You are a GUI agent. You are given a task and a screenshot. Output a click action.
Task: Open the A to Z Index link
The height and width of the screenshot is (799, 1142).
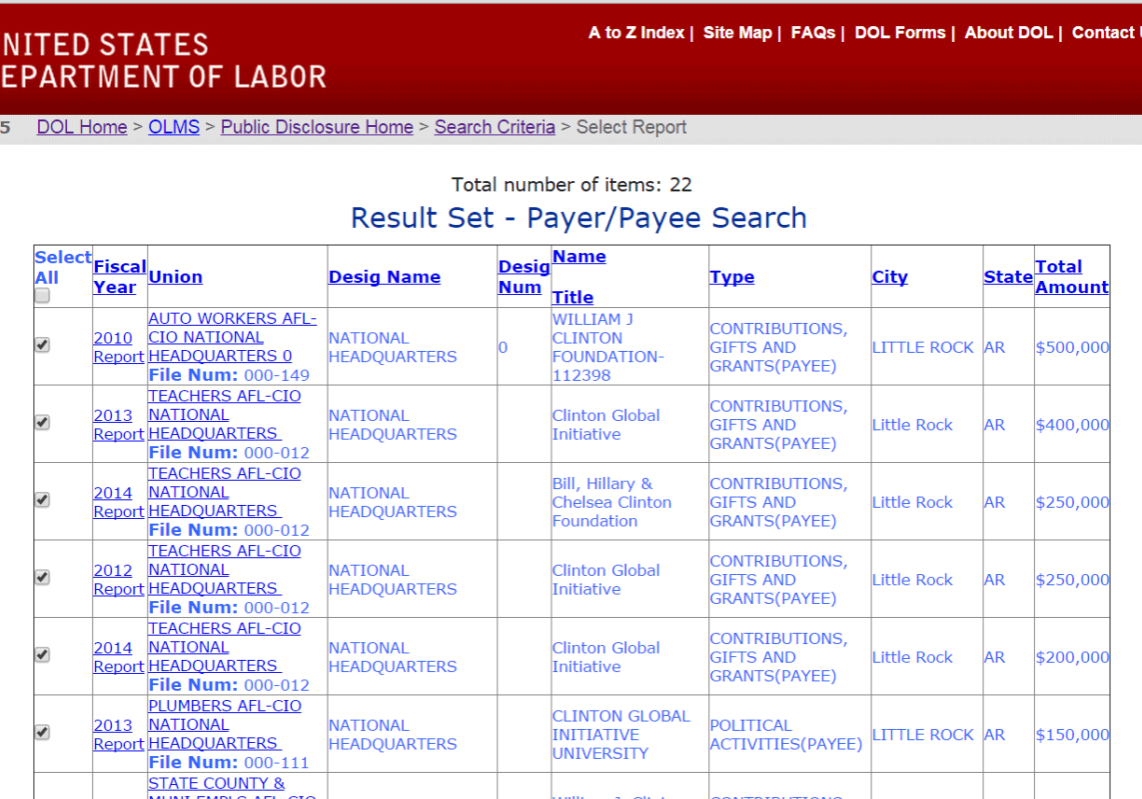(637, 33)
